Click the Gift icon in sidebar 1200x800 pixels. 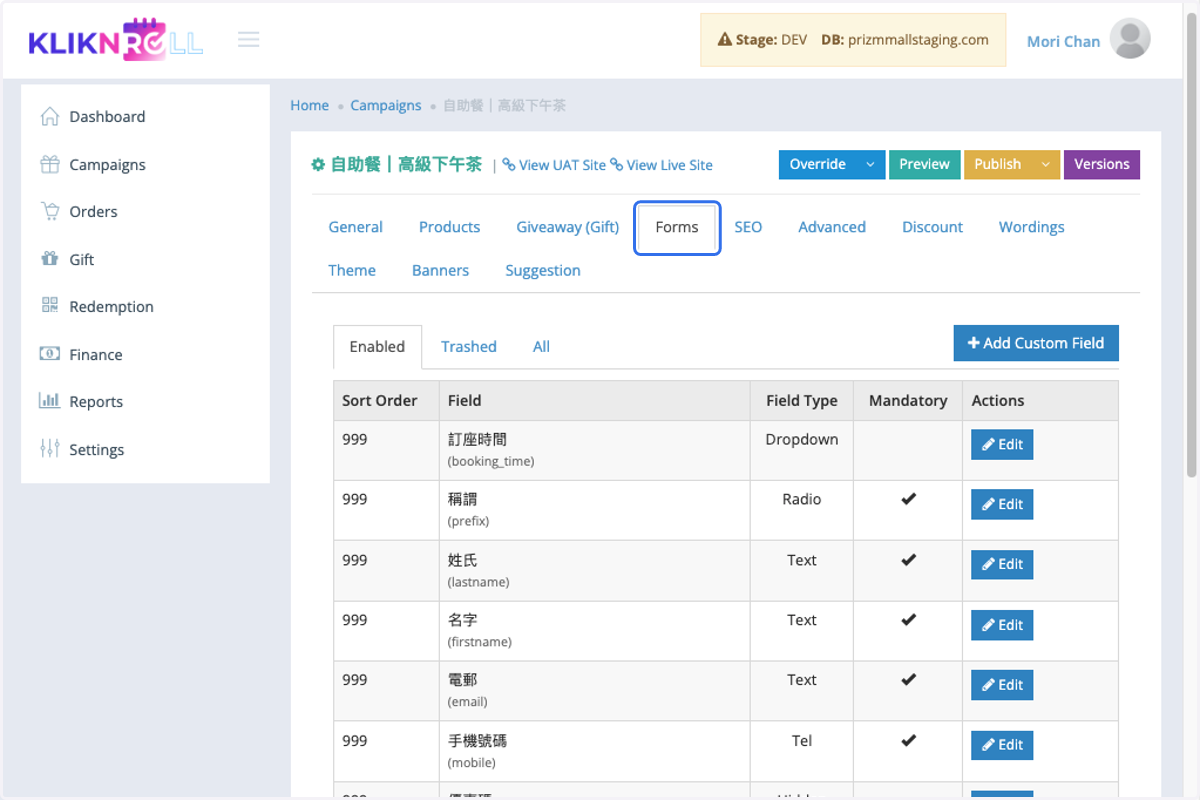pyautogui.click(x=49, y=259)
